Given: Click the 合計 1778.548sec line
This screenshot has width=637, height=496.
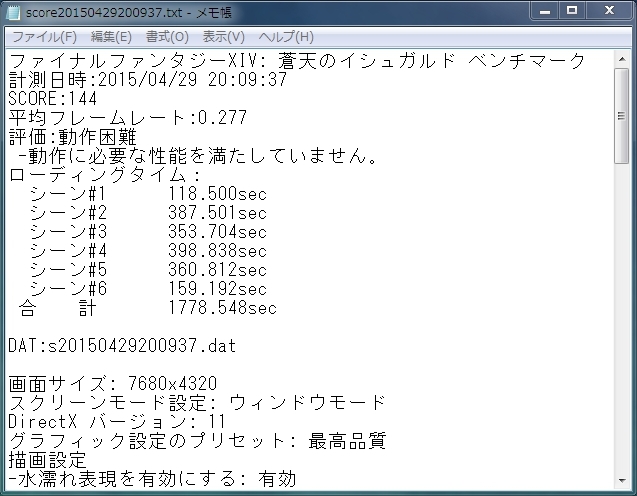Looking at the screenshot, I should point(148,308).
